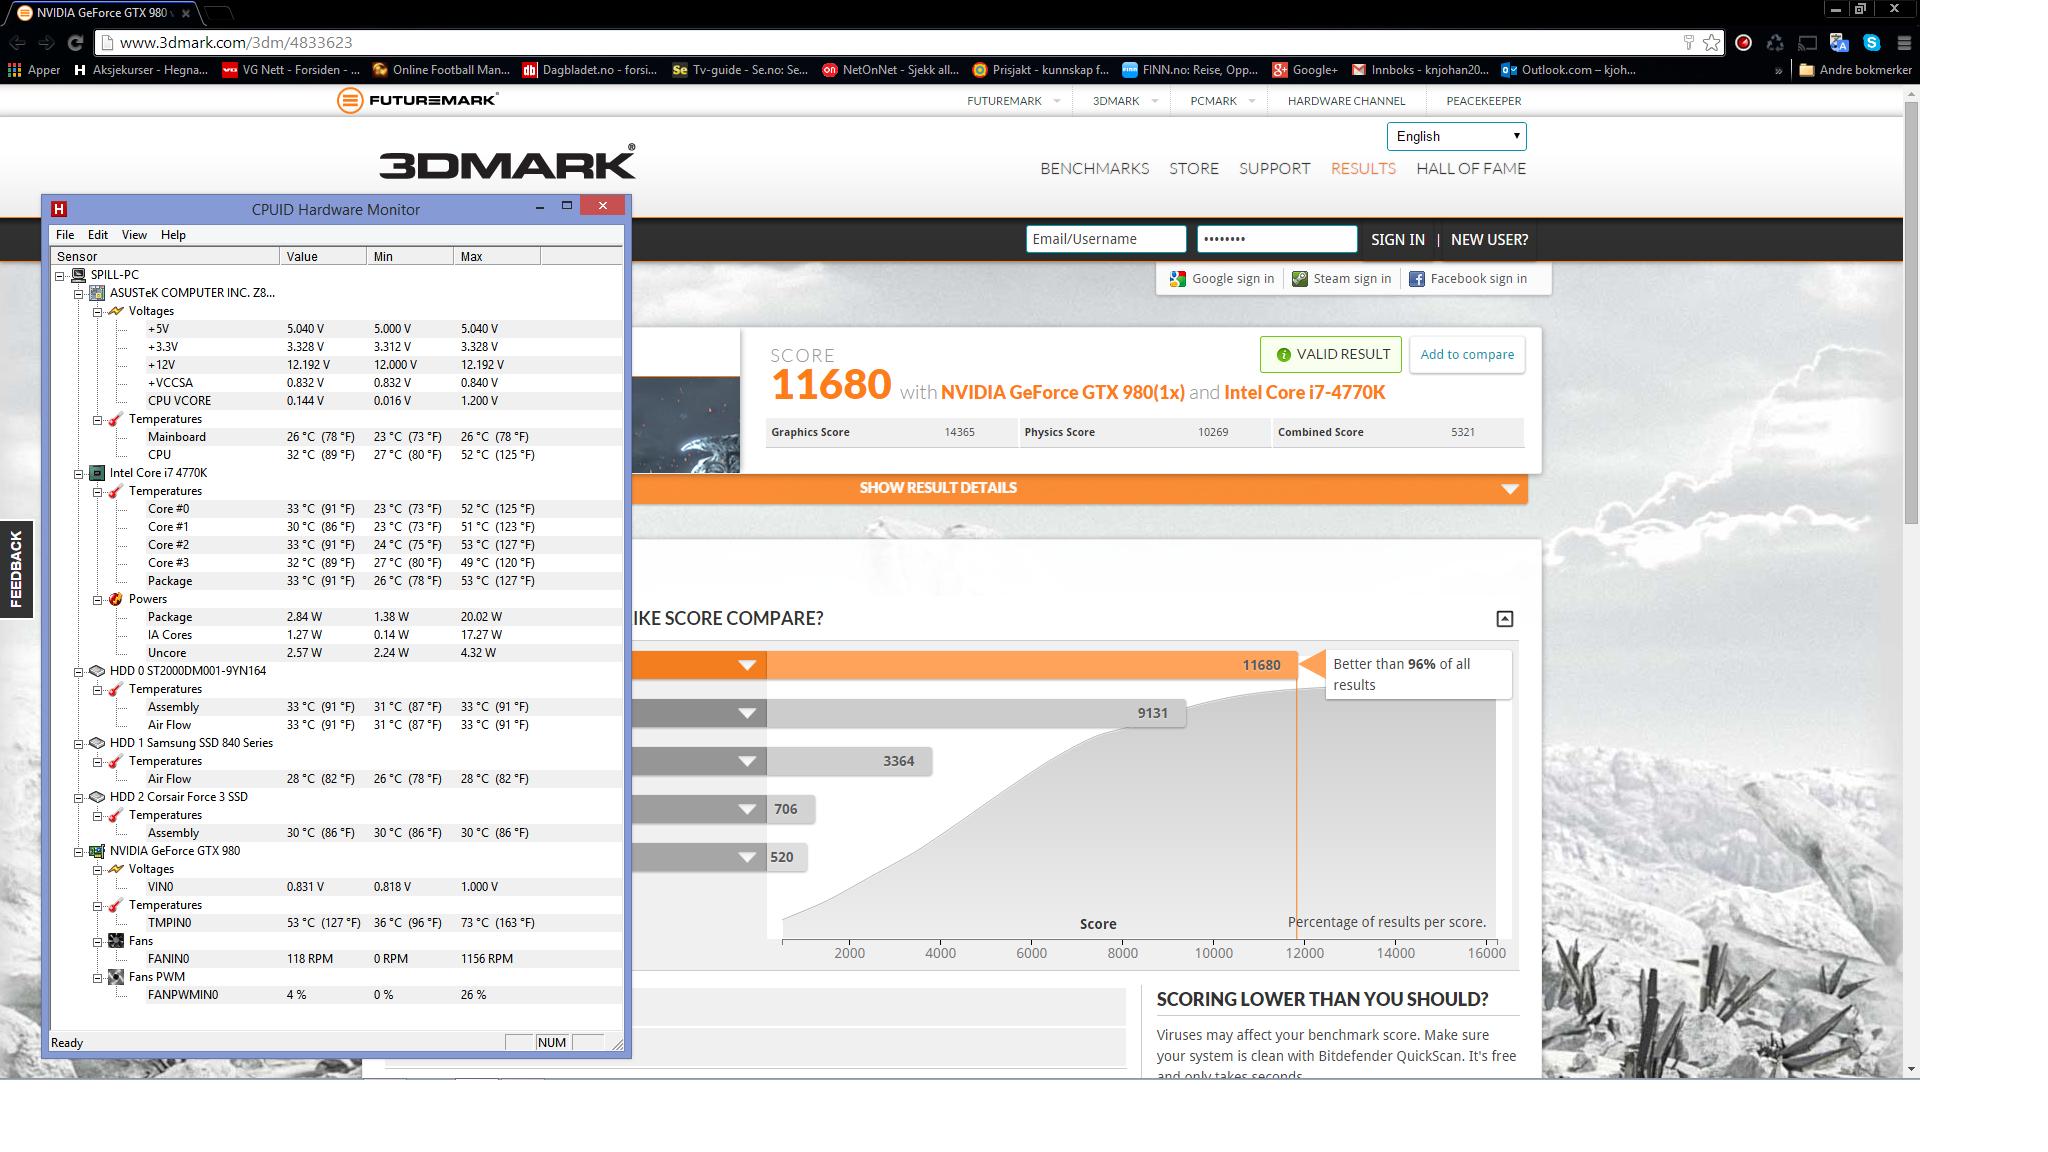The height and width of the screenshot is (1152, 2048).
Task: Open the VG Nett bookmark
Action: pos(291,70)
